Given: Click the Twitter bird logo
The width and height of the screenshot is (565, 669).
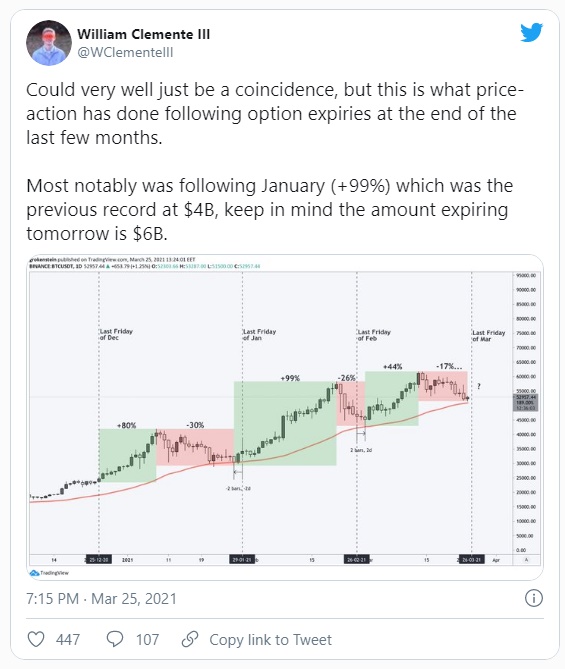Looking at the screenshot, I should coord(531,32).
